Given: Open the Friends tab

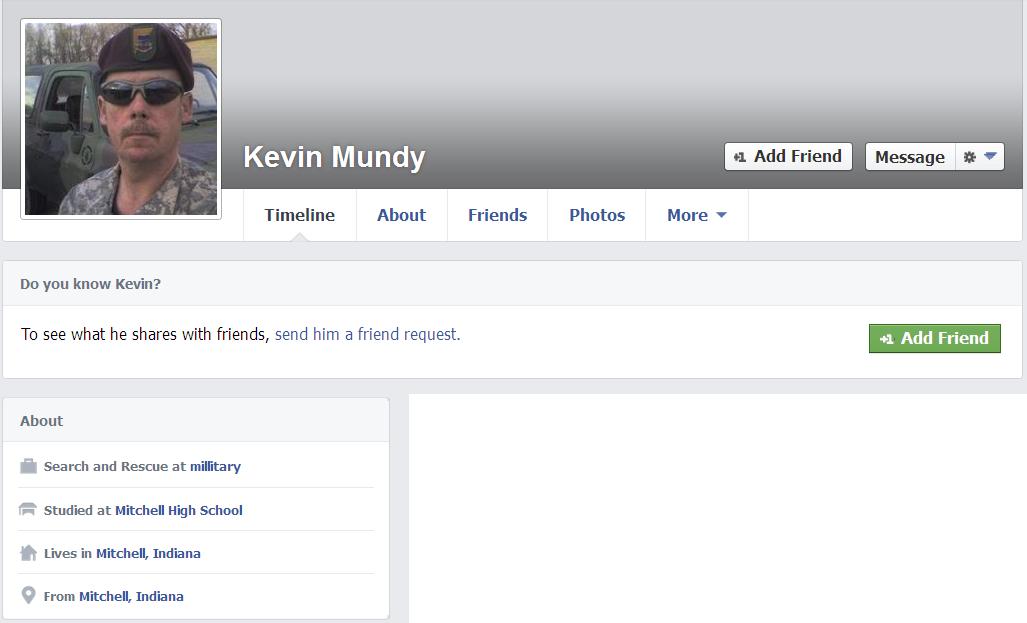Looking at the screenshot, I should click(x=497, y=215).
